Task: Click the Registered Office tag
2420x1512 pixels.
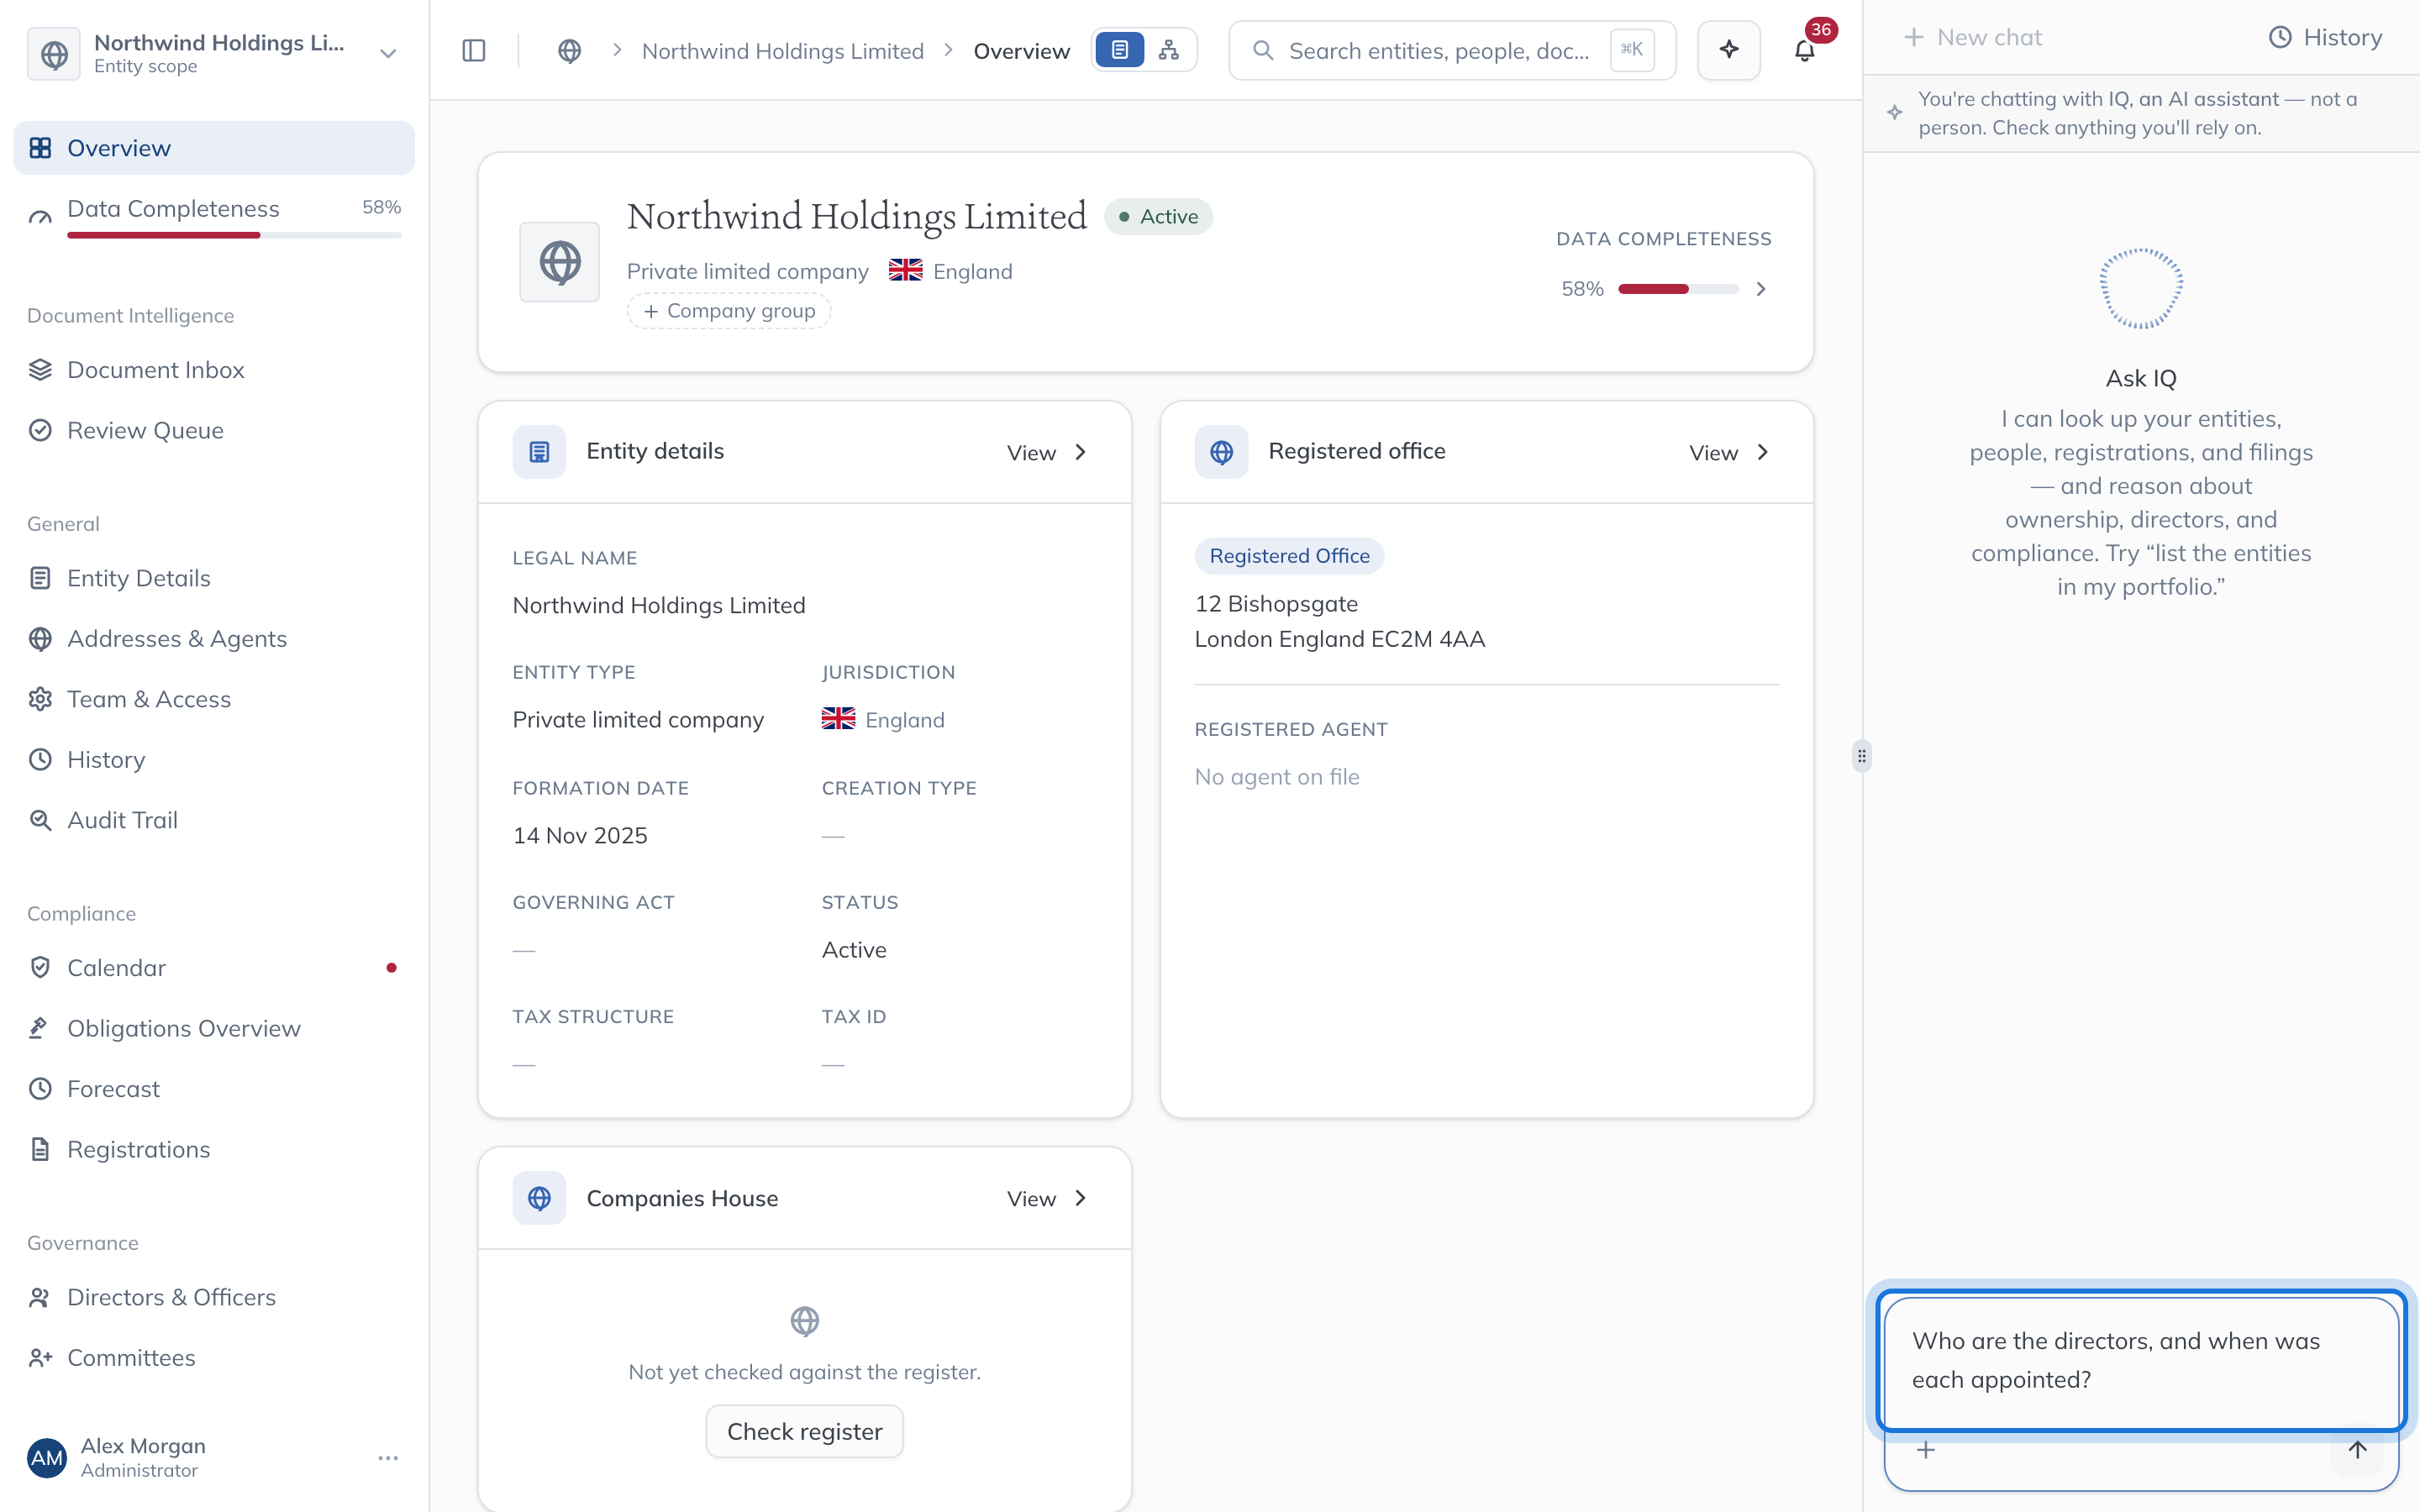Action: (1289, 556)
